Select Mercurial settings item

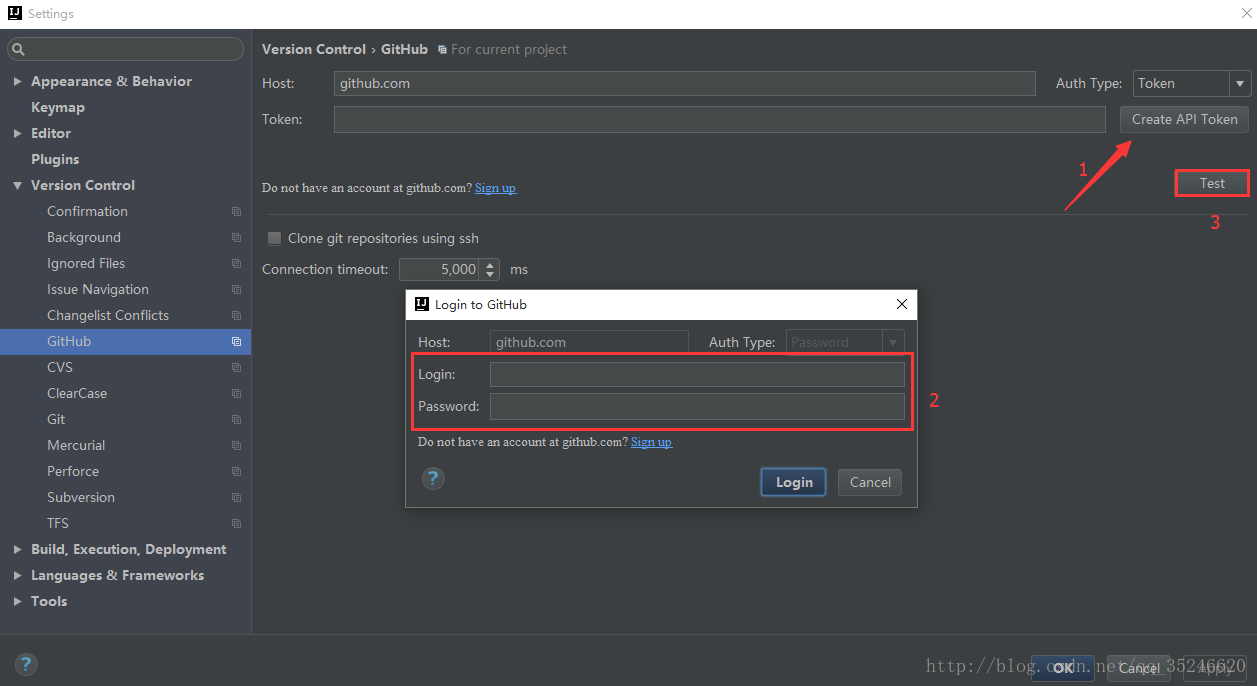tap(76, 446)
